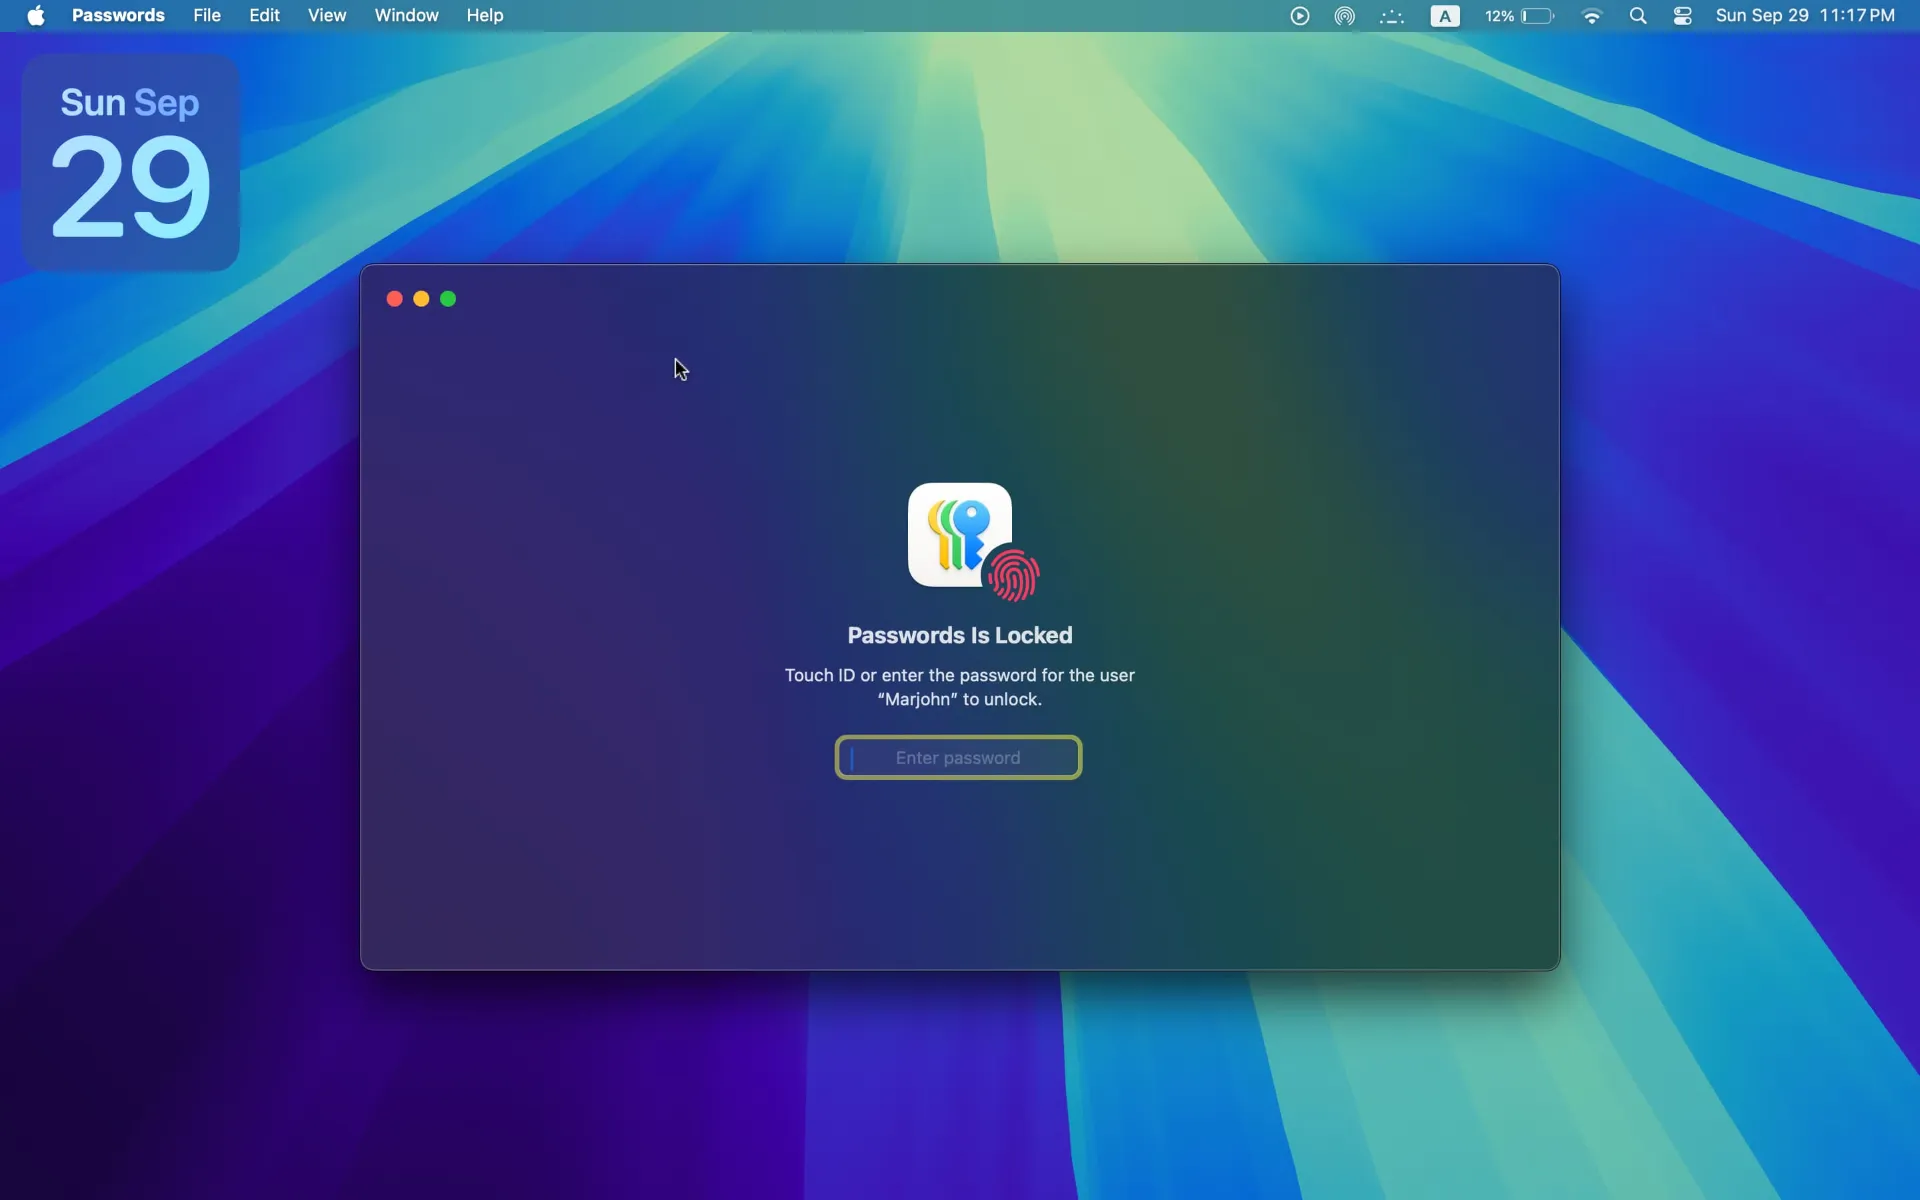The height and width of the screenshot is (1200, 1920).
Task: Open the Now Playing menu bar icon
Action: tap(1299, 16)
